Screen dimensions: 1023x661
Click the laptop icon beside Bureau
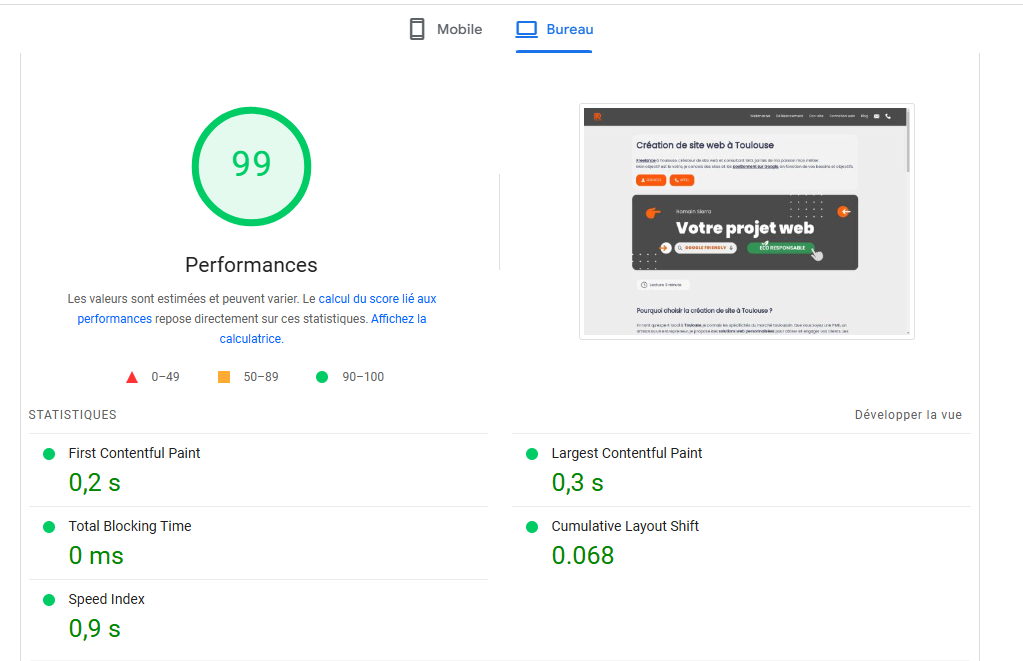tap(527, 29)
